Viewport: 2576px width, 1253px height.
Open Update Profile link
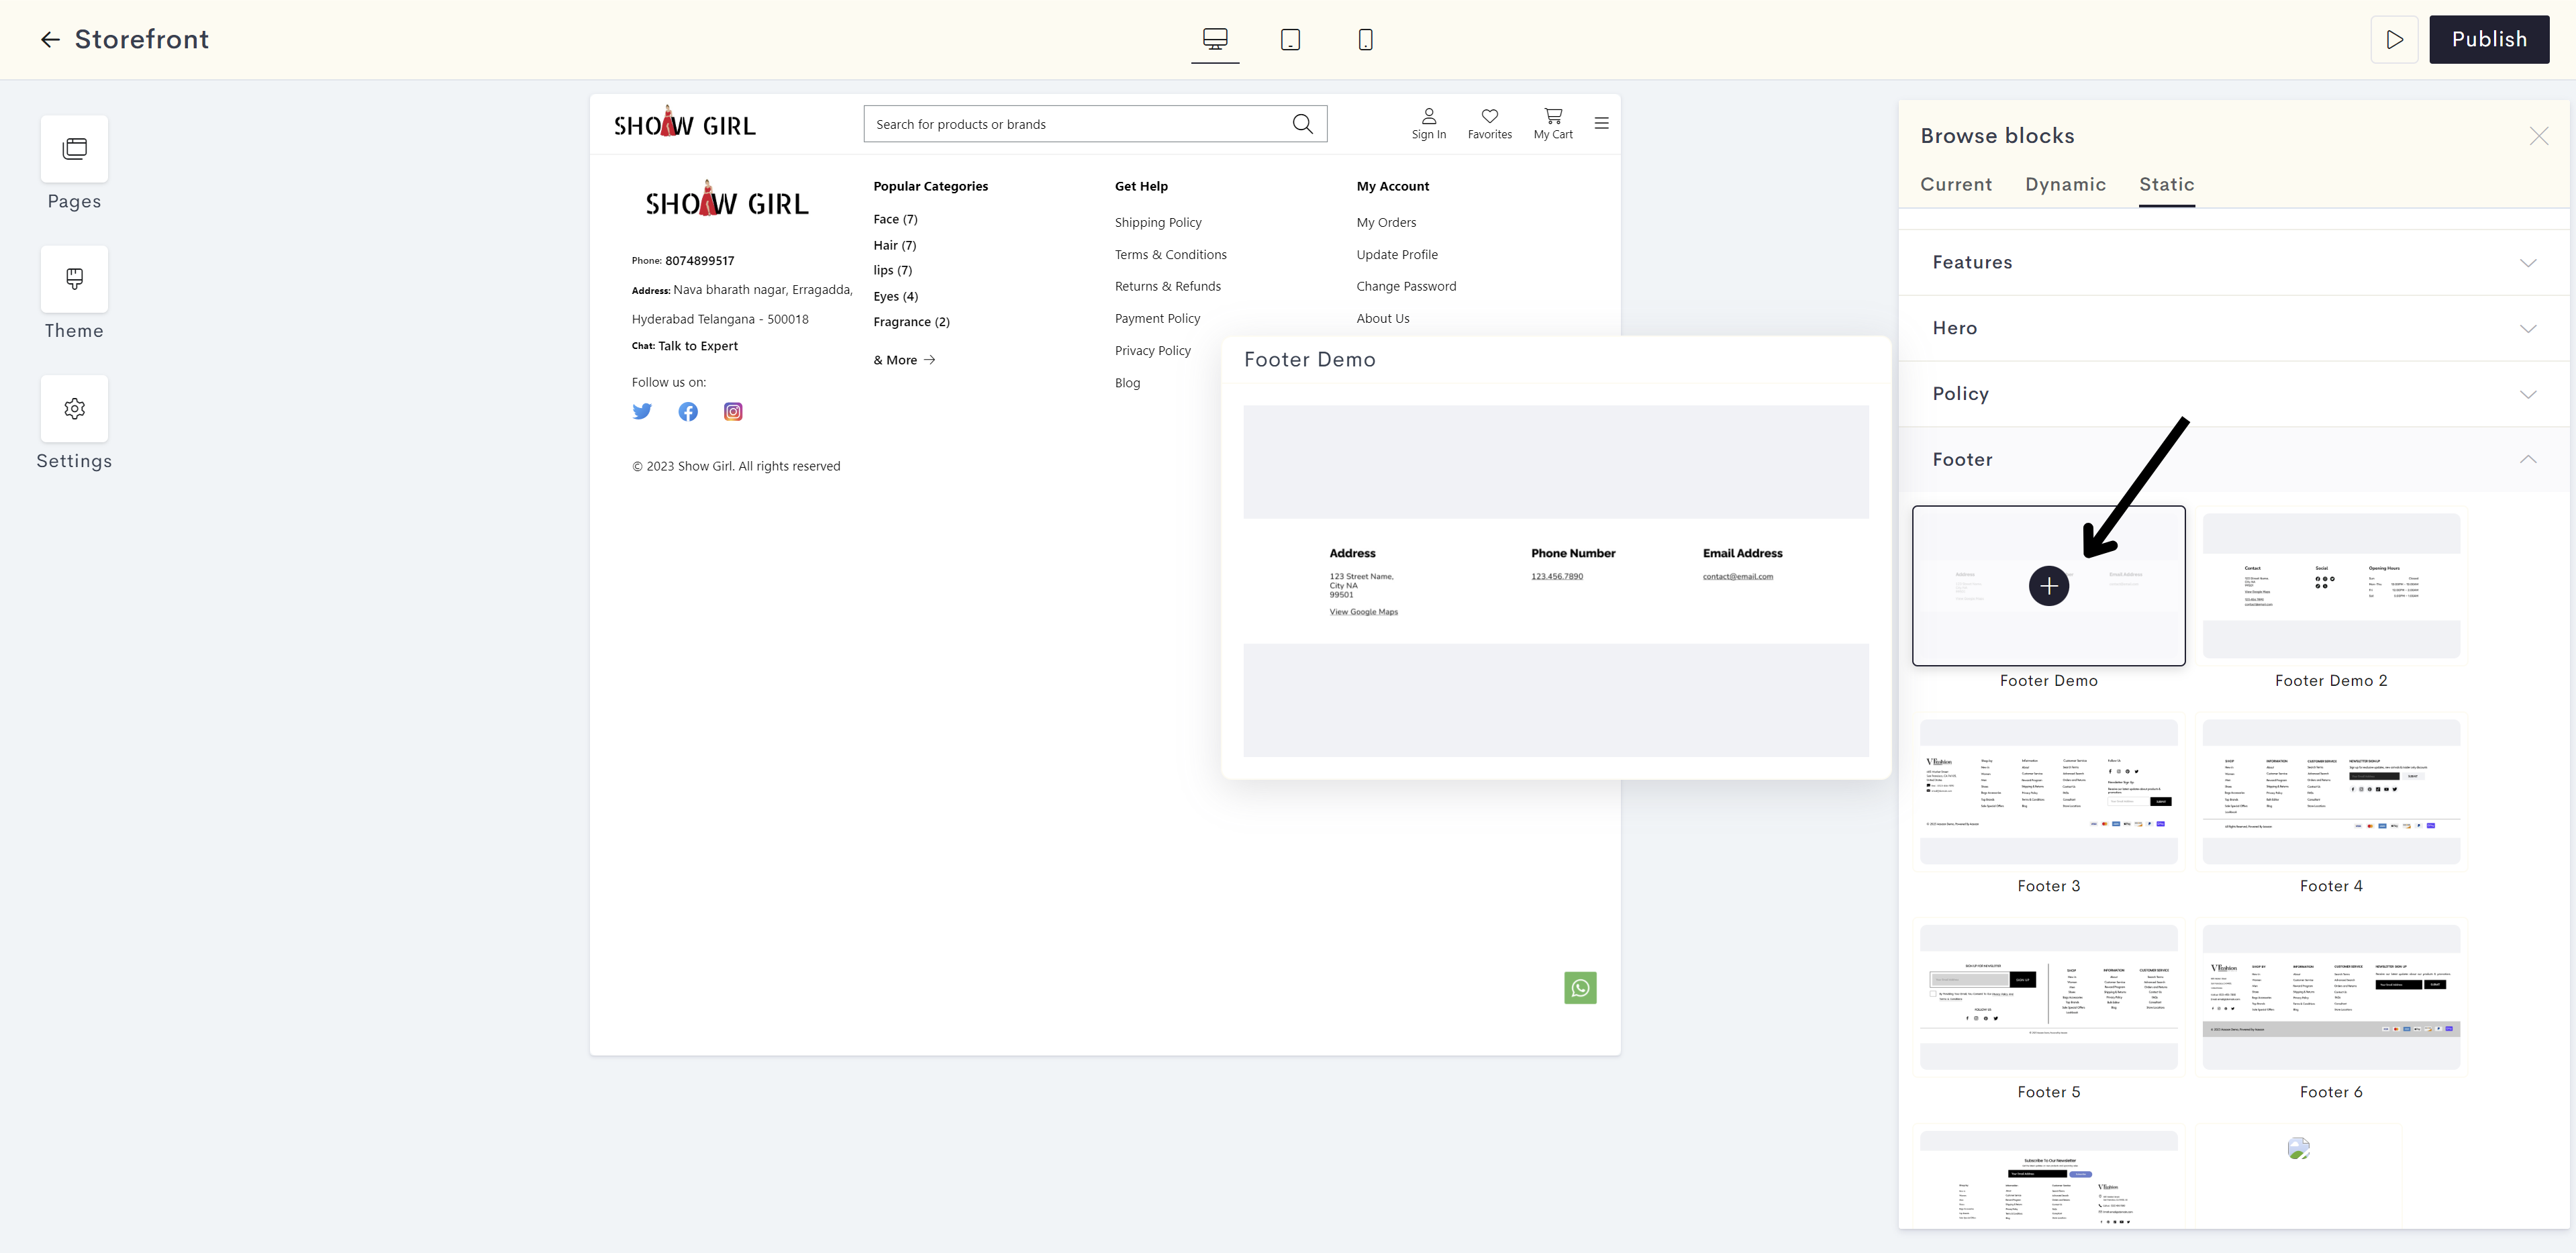coord(1397,254)
